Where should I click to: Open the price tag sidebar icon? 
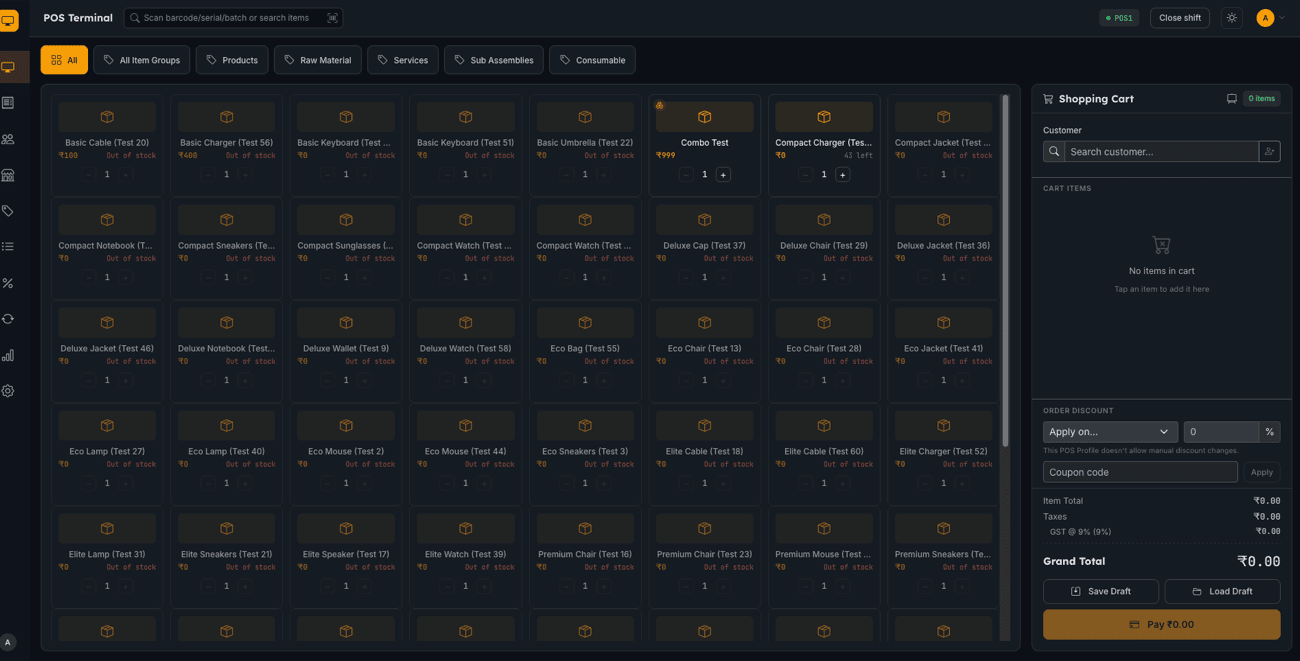coord(8,211)
